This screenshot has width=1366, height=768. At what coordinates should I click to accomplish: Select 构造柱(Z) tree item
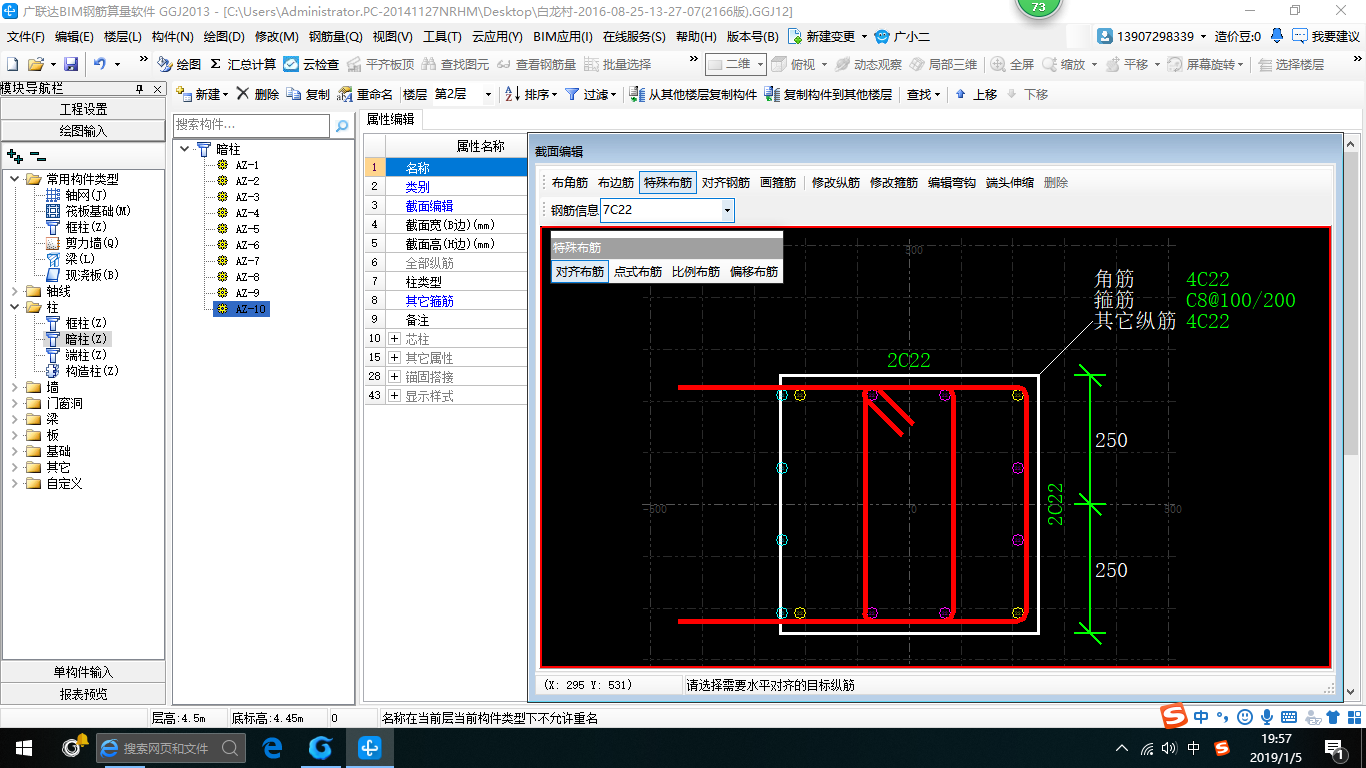[92, 371]
